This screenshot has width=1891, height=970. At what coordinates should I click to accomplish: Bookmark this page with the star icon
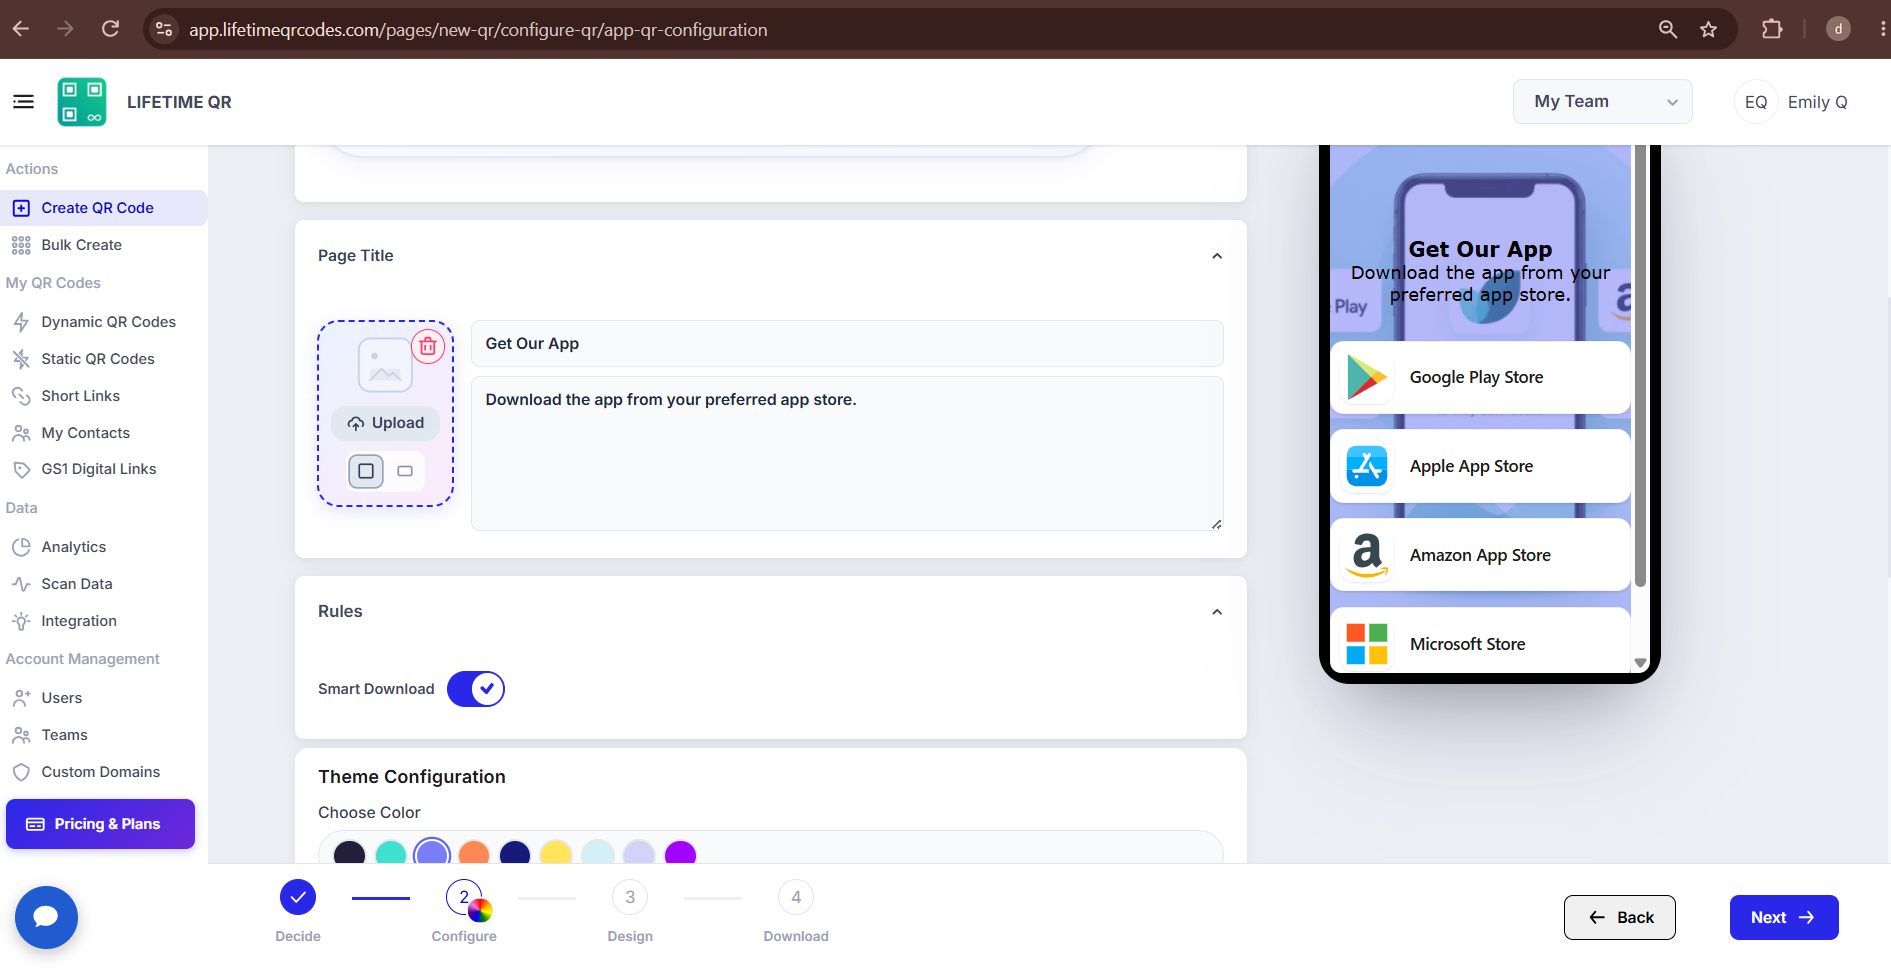[1709, 29]
